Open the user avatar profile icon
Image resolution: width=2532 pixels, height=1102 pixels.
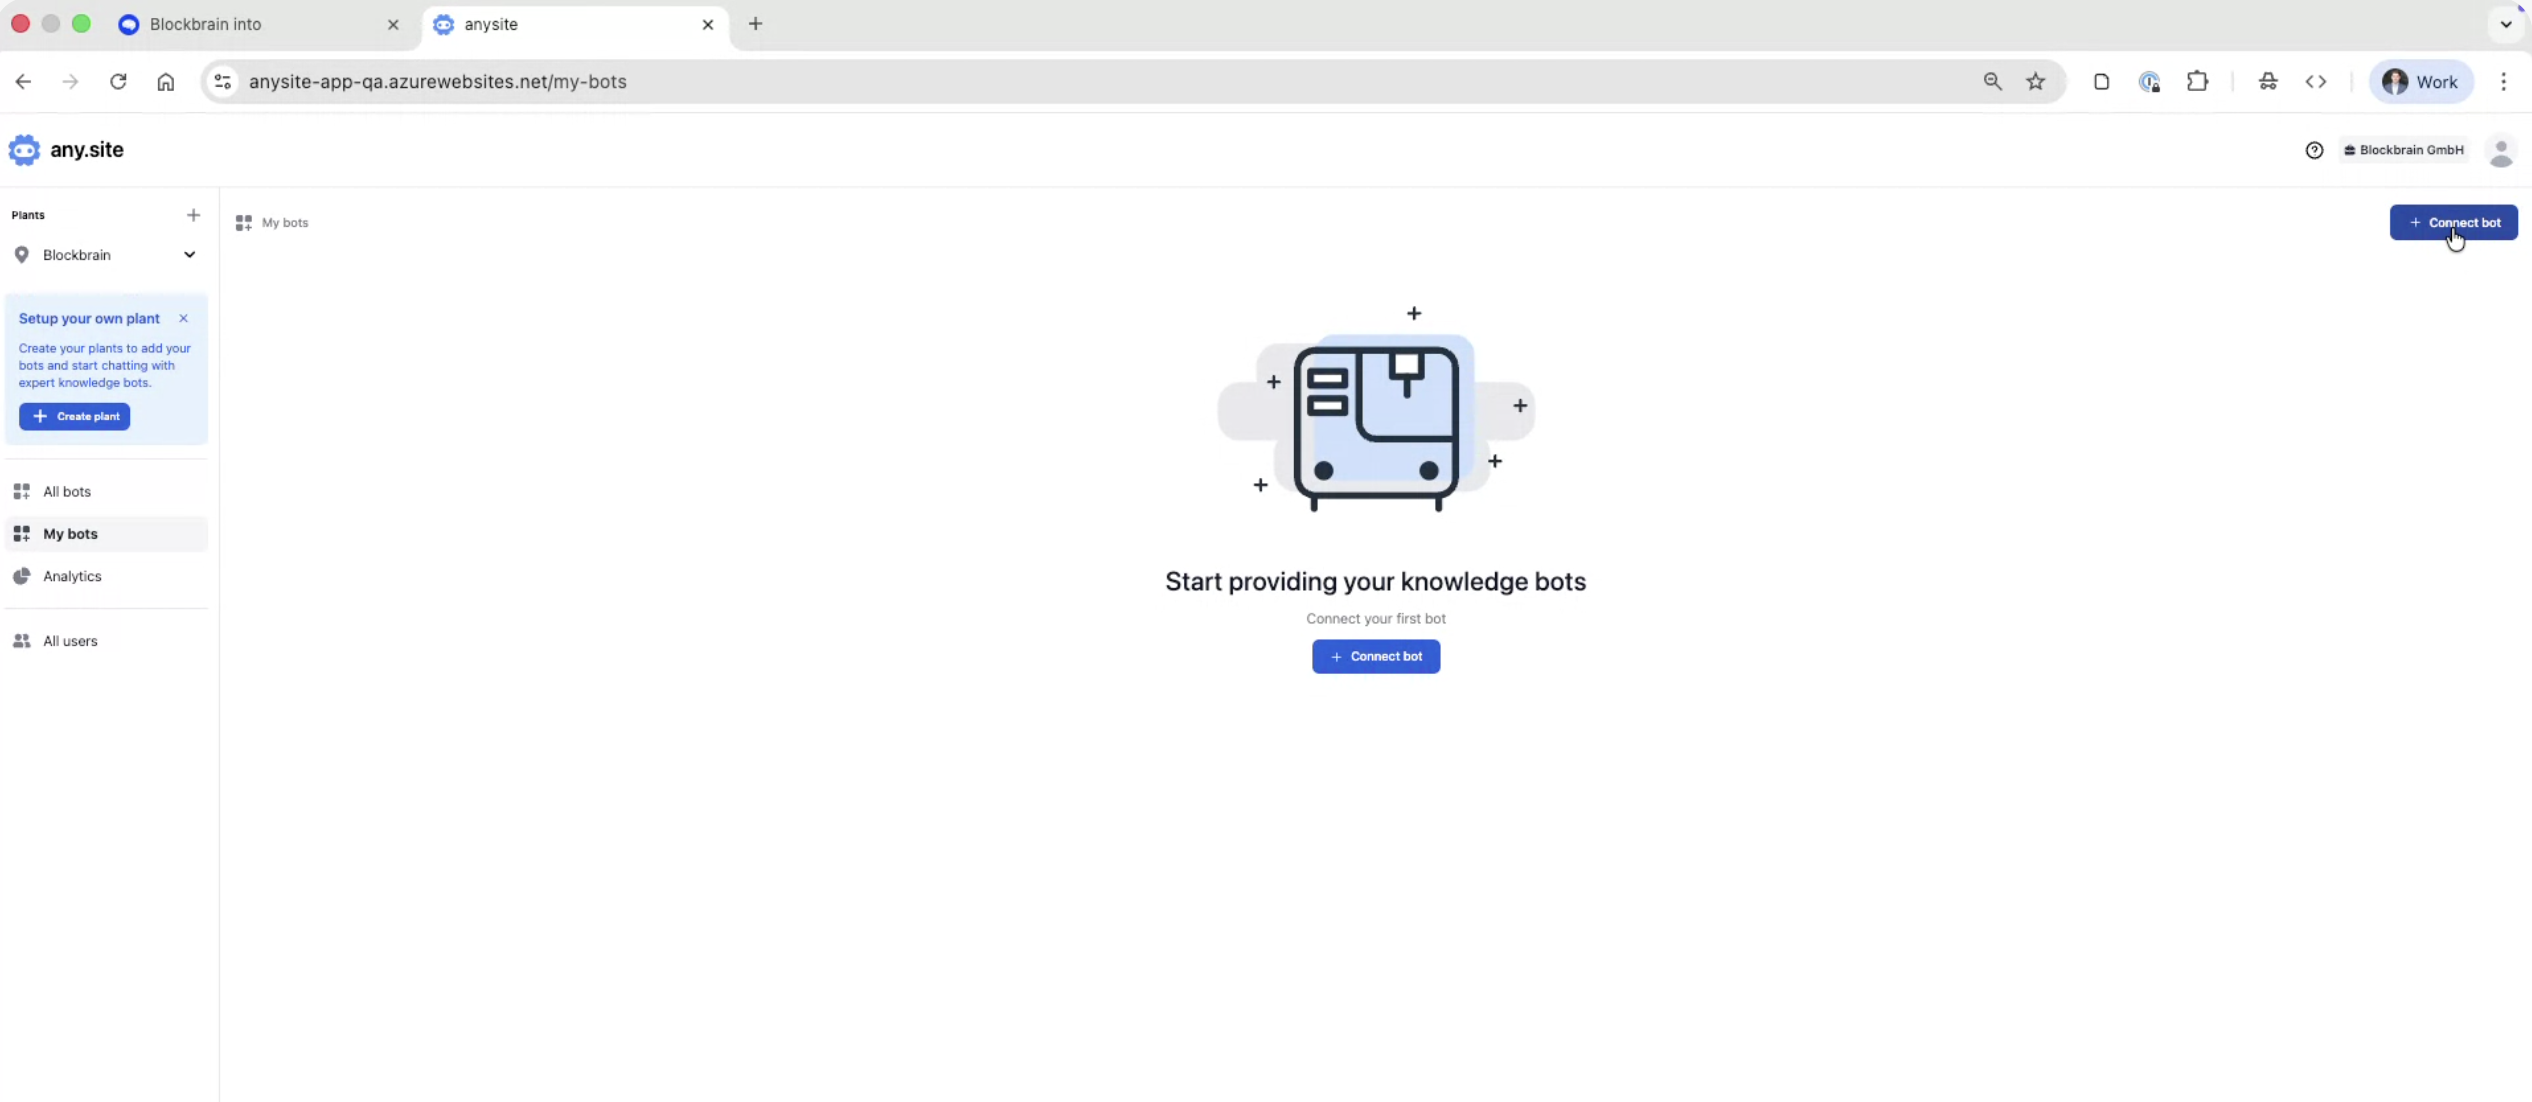[2500, 151]
